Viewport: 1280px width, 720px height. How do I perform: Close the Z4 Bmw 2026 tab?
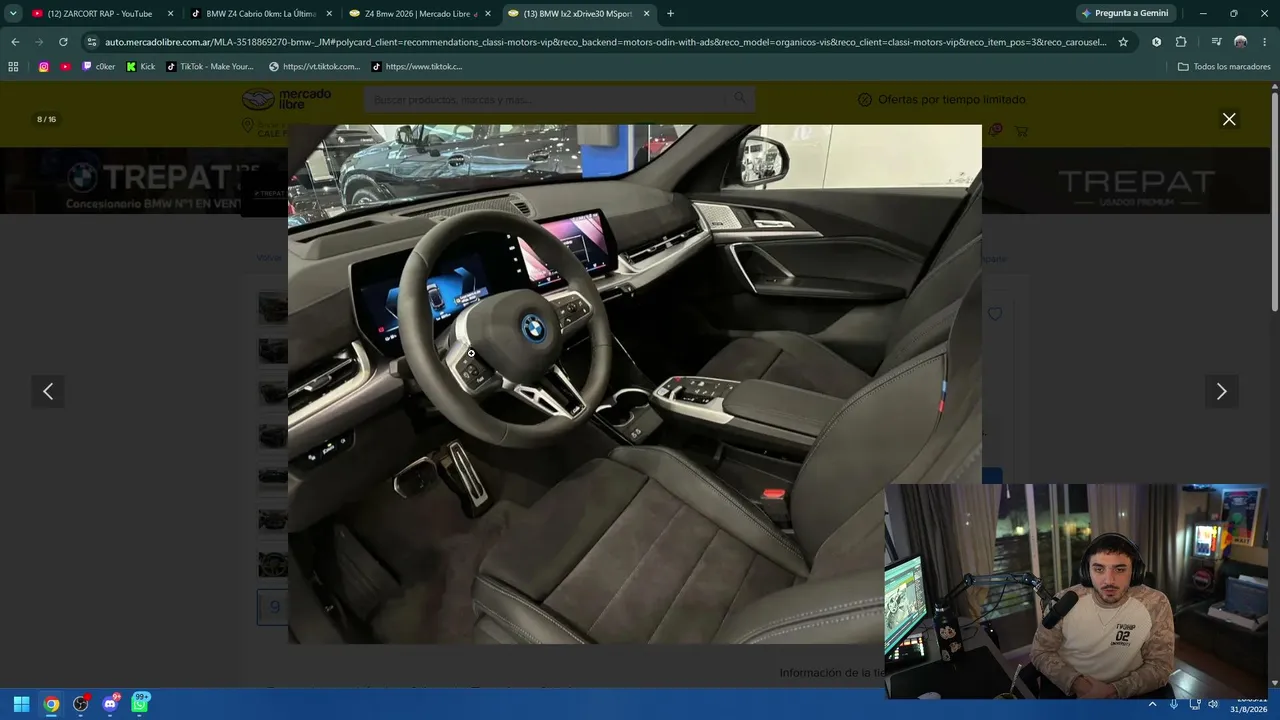point(488,13)
